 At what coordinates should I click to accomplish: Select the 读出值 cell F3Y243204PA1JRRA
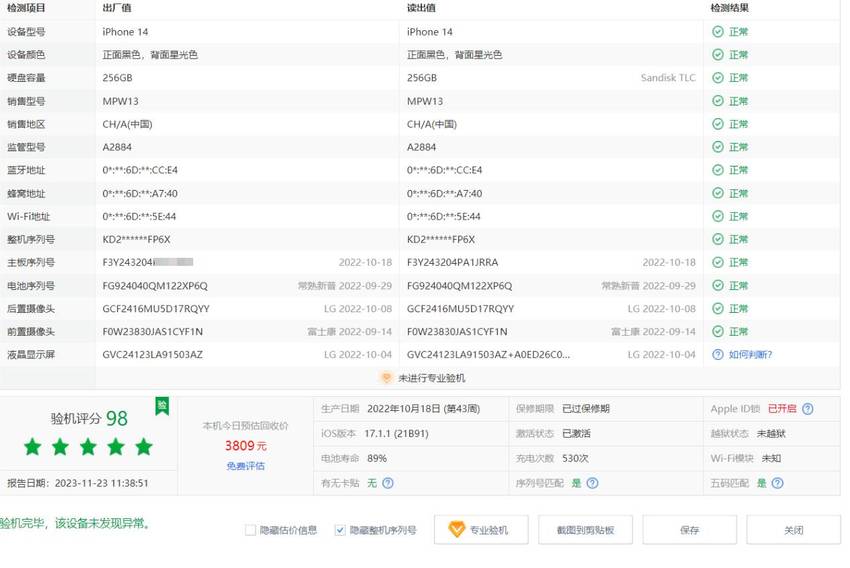(453, 262)
